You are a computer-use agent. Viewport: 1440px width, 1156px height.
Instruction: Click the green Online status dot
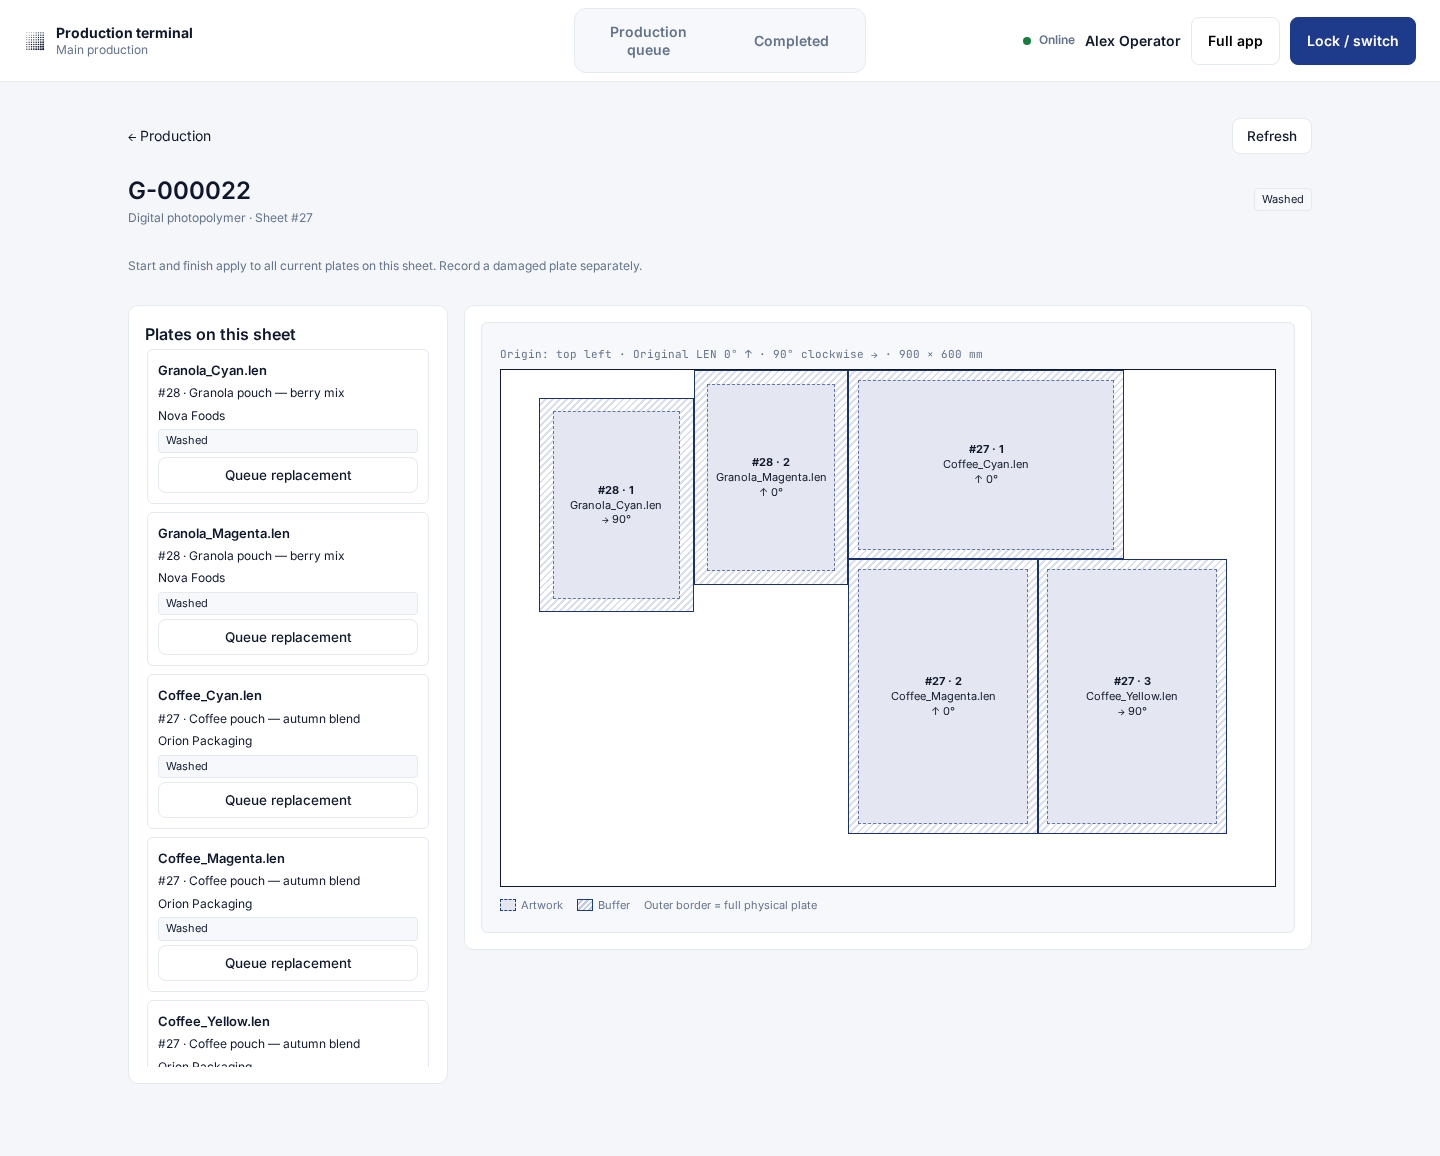pos(1027,41)
